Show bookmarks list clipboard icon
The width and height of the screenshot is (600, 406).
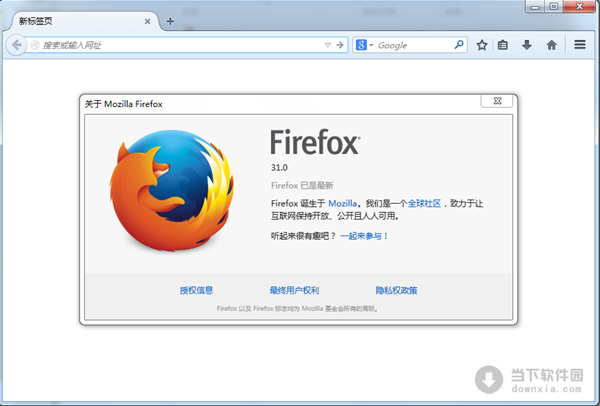click(x=503, y=45)
